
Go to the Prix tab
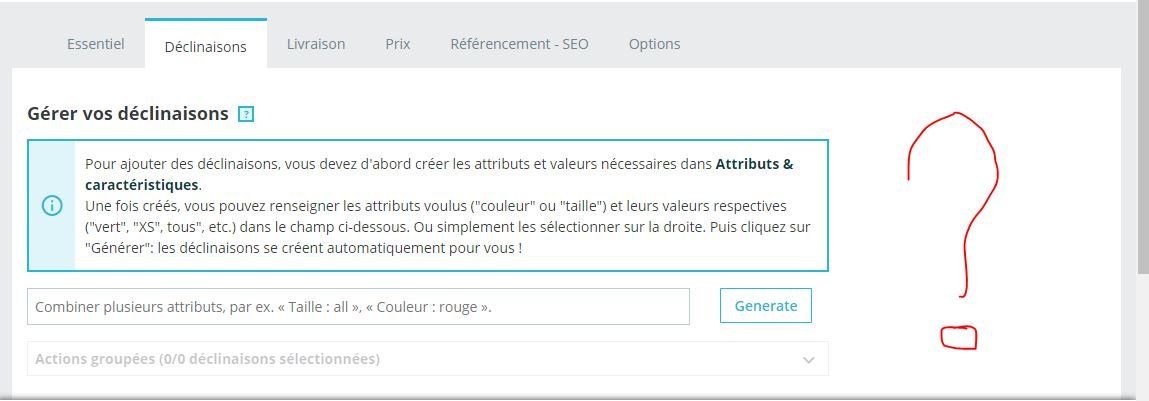398,44
